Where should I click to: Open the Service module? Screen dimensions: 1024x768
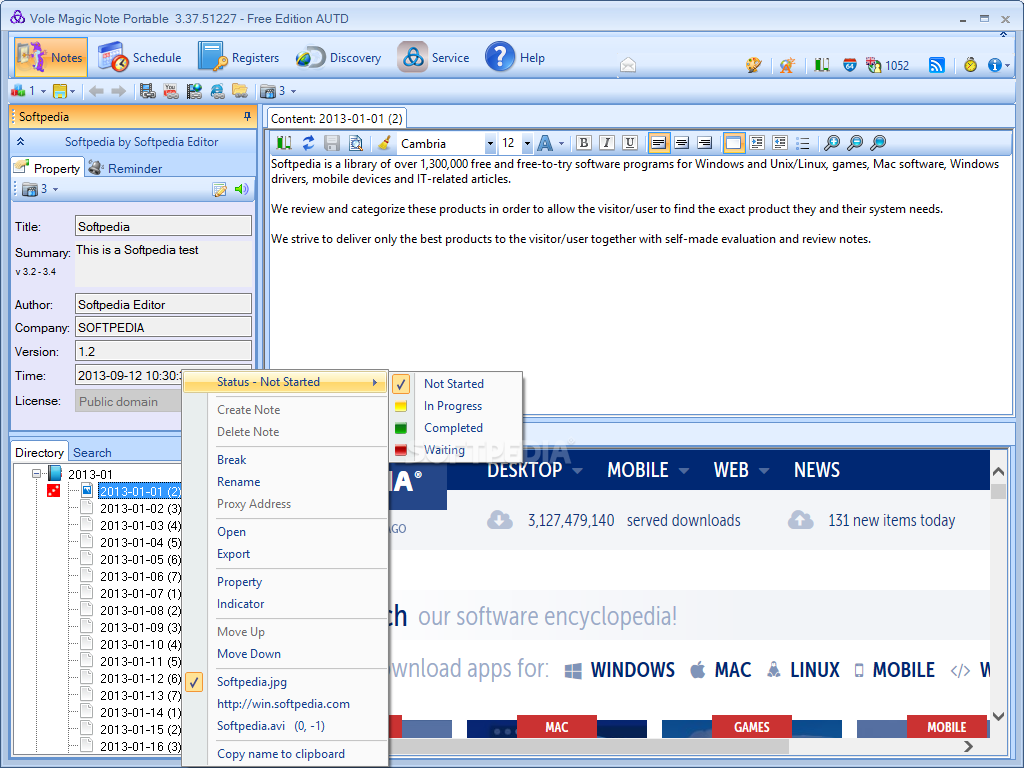pyautogui.click(x=434, y=57)
